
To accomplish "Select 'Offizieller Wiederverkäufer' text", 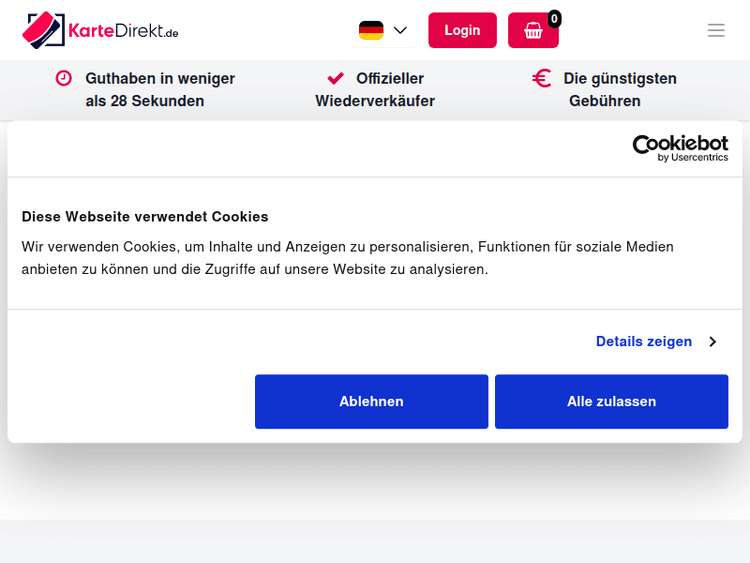I will coord(377,89).
